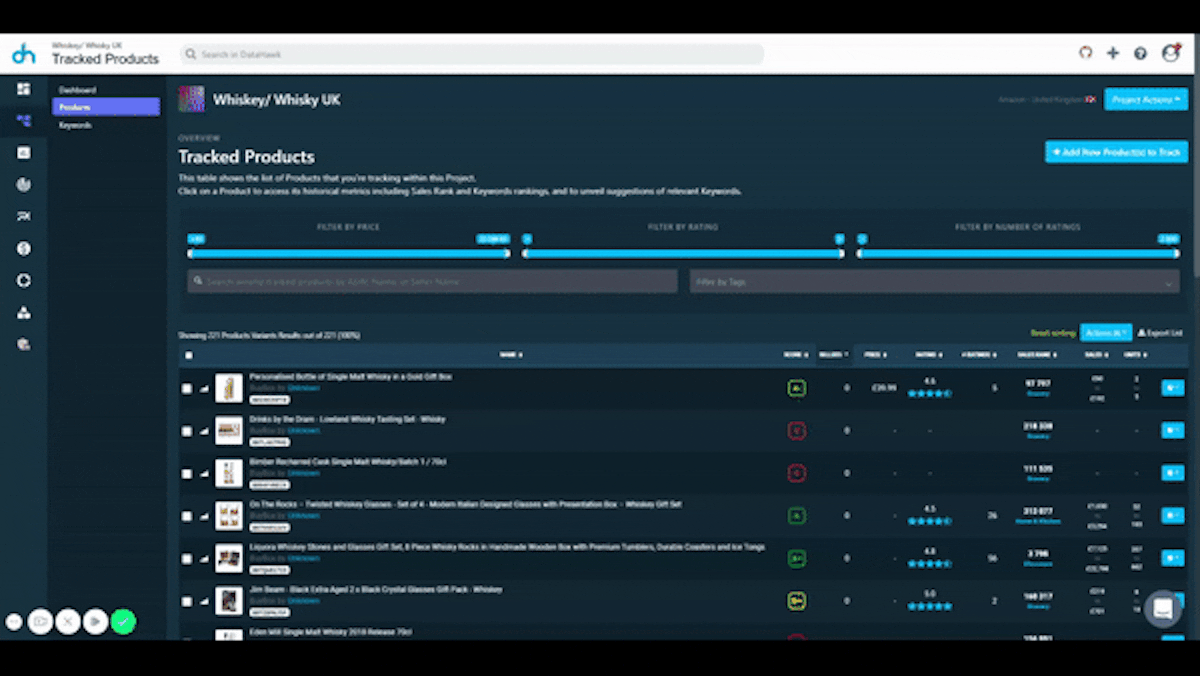Viewport: 1200px width, 676px height.
Task: Check the Bimber Recharred Cask row
Action: coord(187,474)
